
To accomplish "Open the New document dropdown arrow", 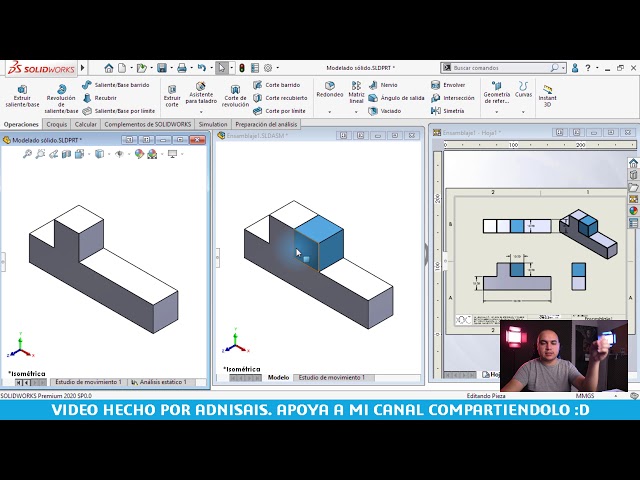I will click(x=131, y=68).
